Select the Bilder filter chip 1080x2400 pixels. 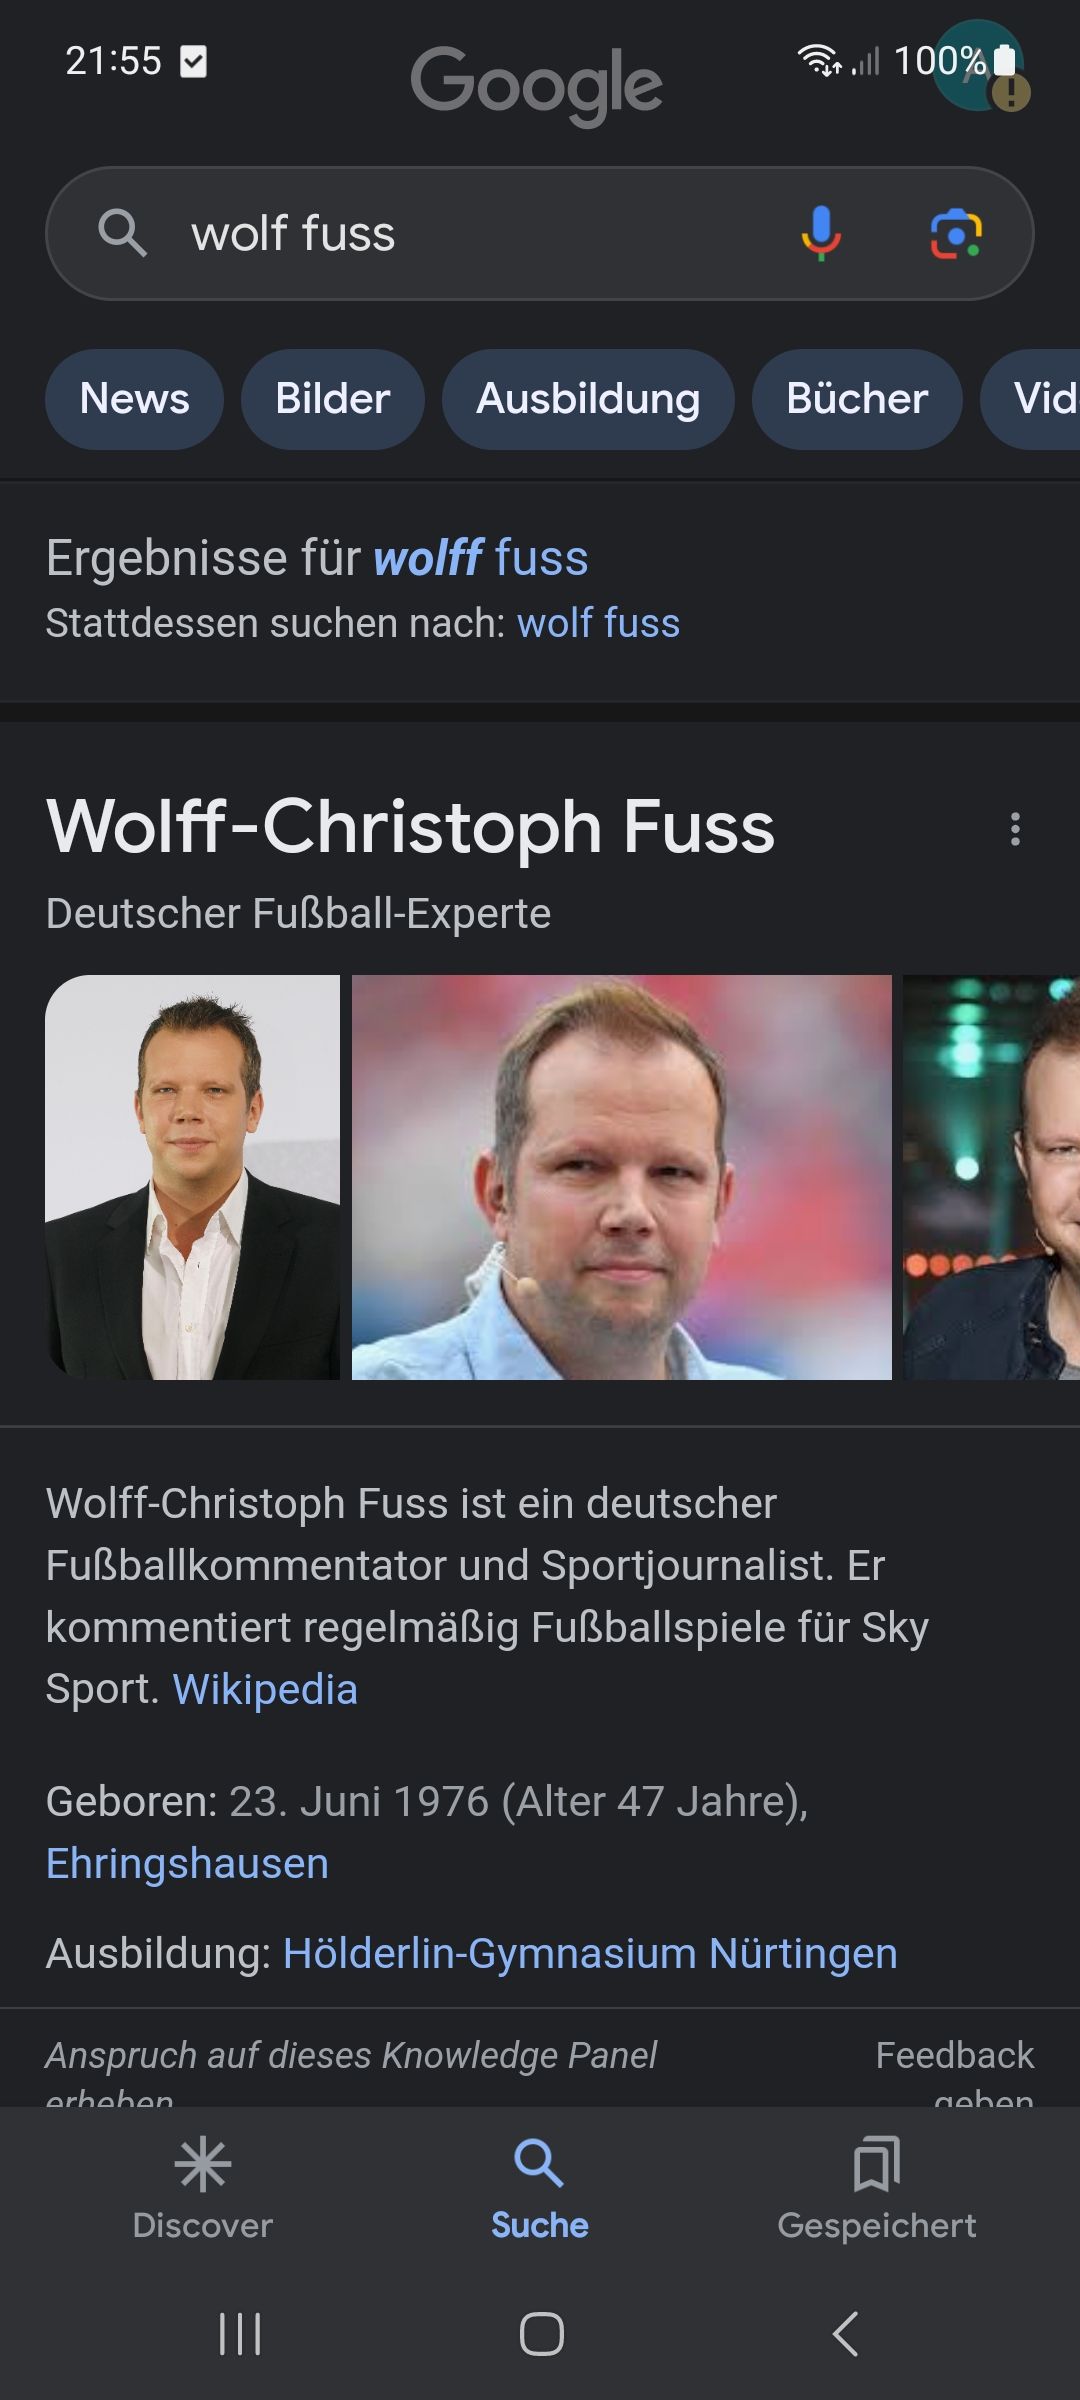tap(333, 399)
